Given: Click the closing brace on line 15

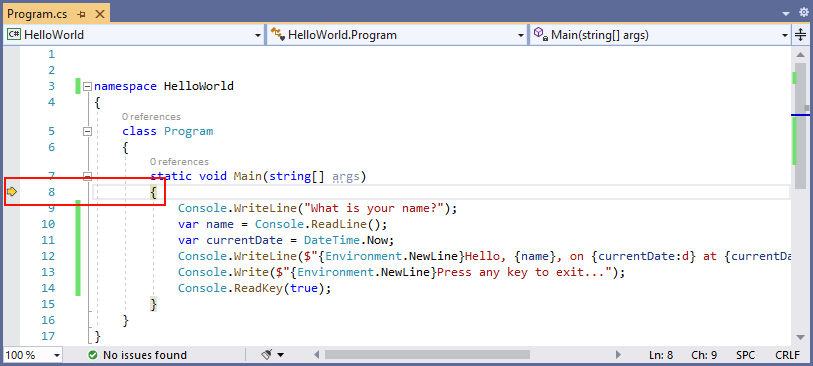Looking at the screenshot, I should 153,304.
